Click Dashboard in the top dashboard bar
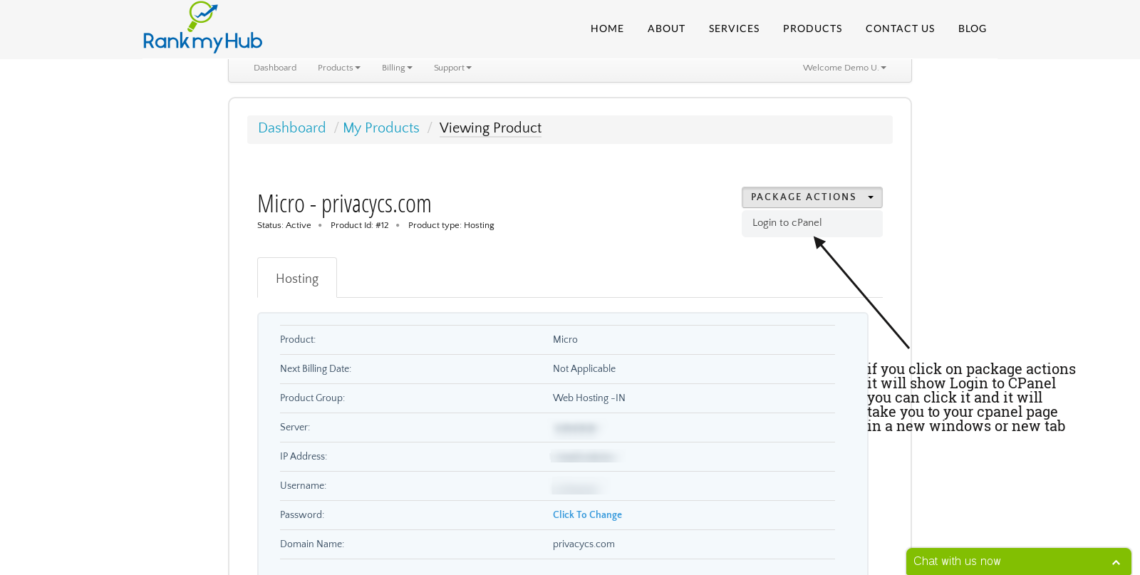The height and width of the screenshot is (575, 1140). click(275, 68)
